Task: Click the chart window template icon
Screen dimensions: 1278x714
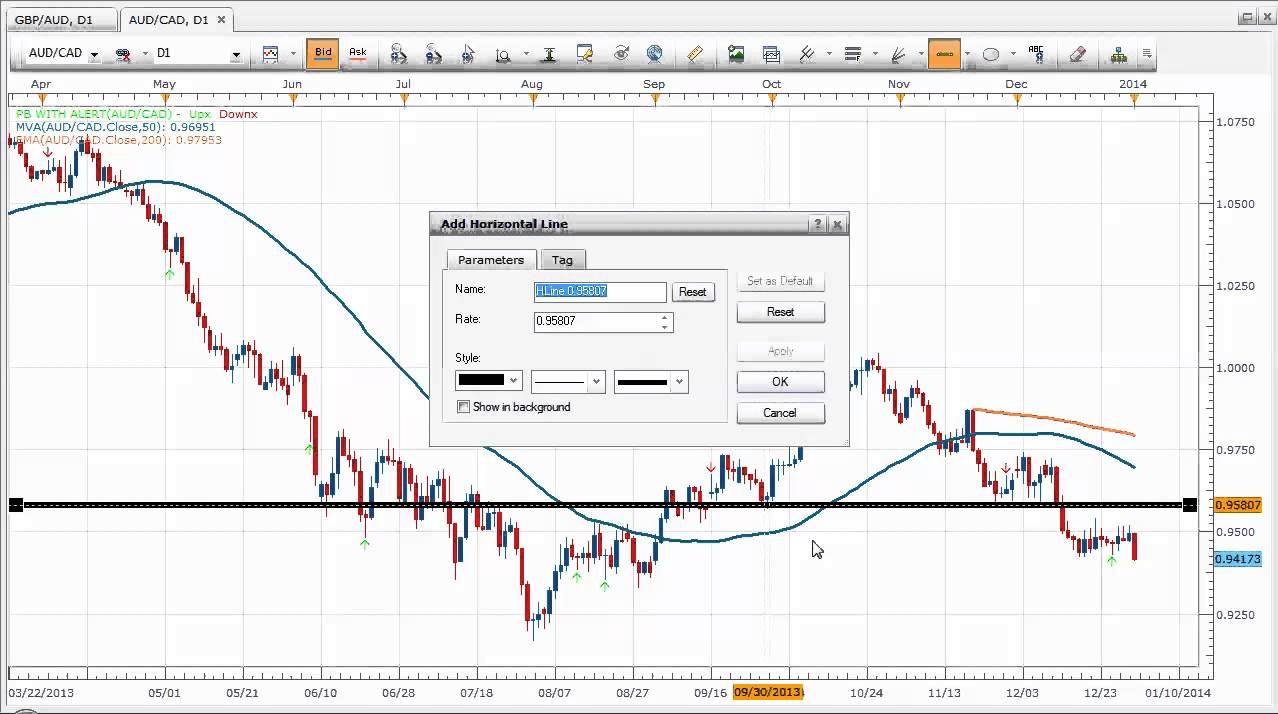Action: [x=771, y=54]
